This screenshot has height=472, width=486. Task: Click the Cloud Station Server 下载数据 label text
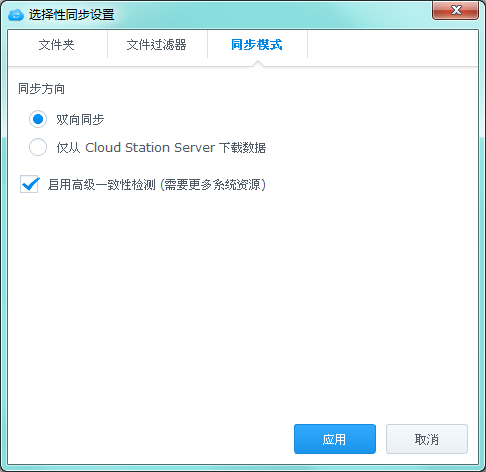pos(176,147)
